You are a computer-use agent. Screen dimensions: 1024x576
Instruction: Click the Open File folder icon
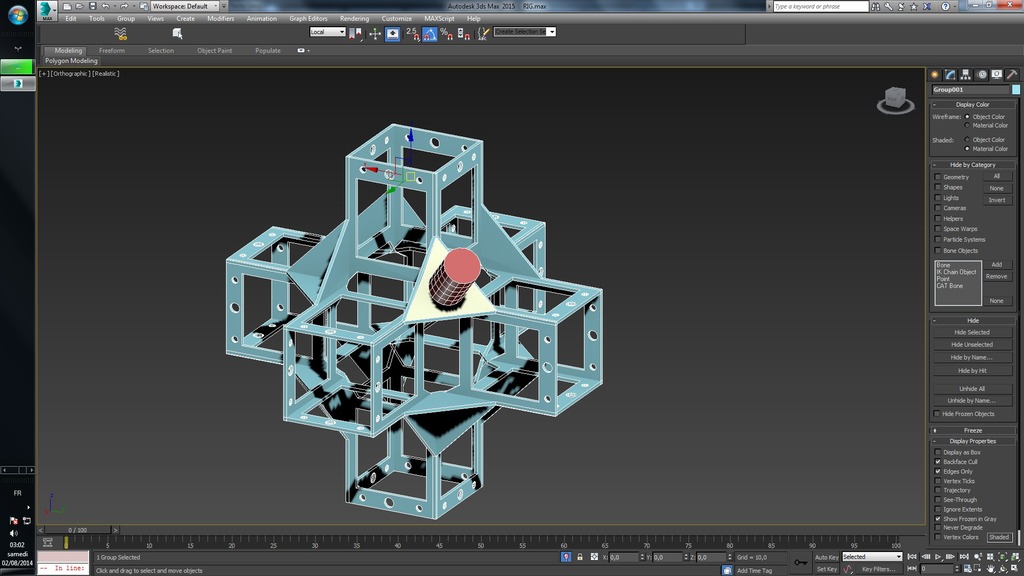pos(80,6)
